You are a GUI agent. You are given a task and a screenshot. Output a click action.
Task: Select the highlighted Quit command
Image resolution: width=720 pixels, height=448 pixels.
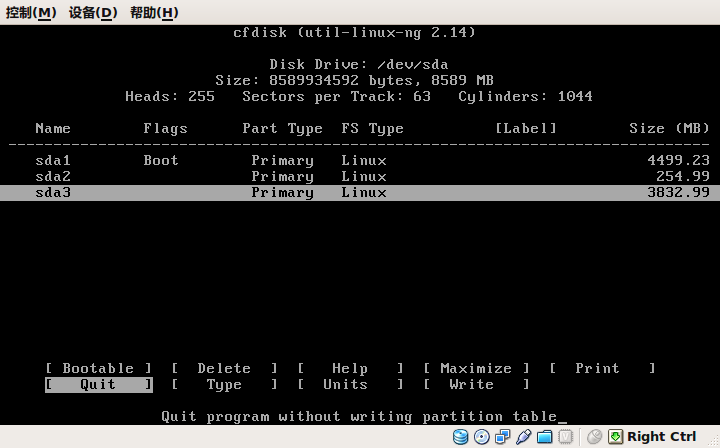tap(98, 384)
